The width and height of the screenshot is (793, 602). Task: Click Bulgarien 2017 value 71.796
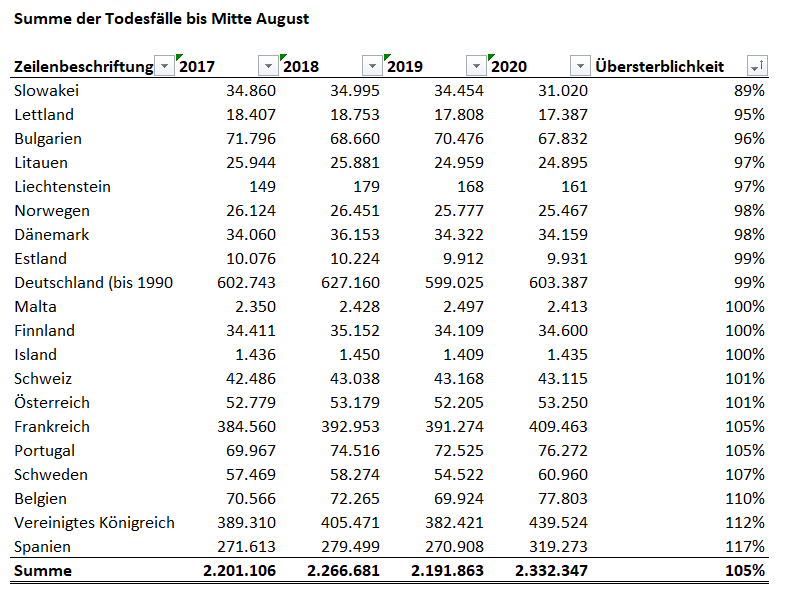point(251,139)
